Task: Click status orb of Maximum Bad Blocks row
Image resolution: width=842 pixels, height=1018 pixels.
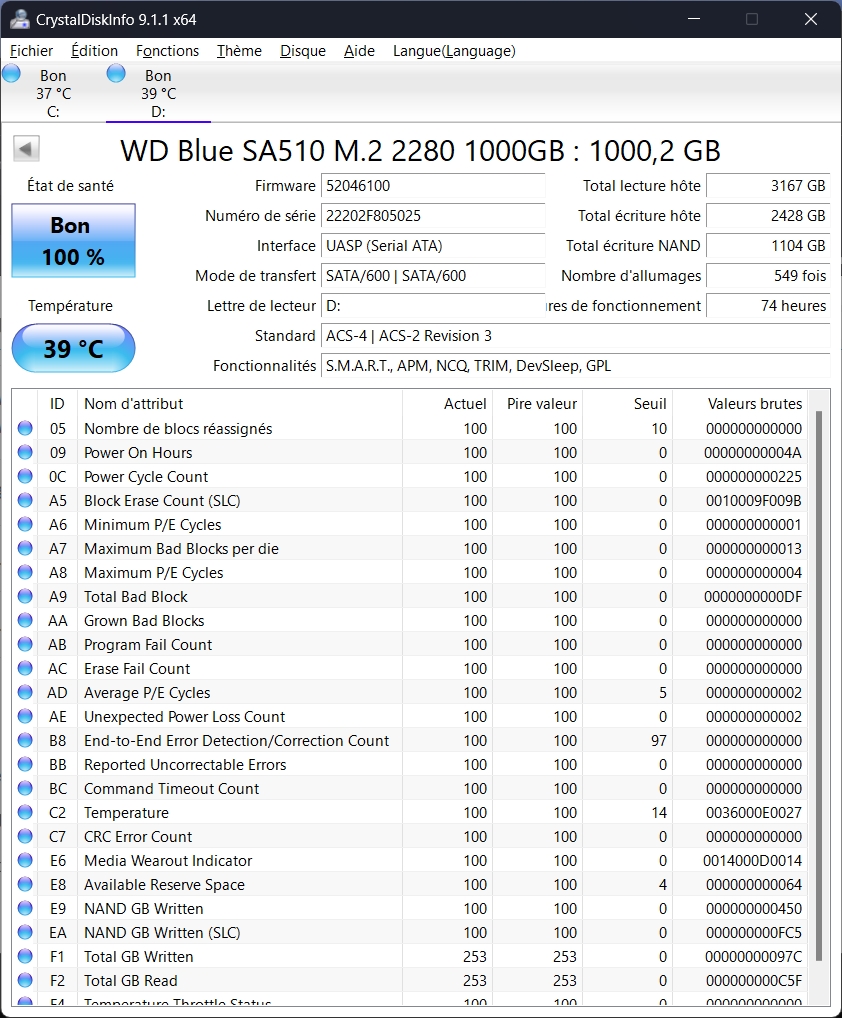Action: [25, 549]
